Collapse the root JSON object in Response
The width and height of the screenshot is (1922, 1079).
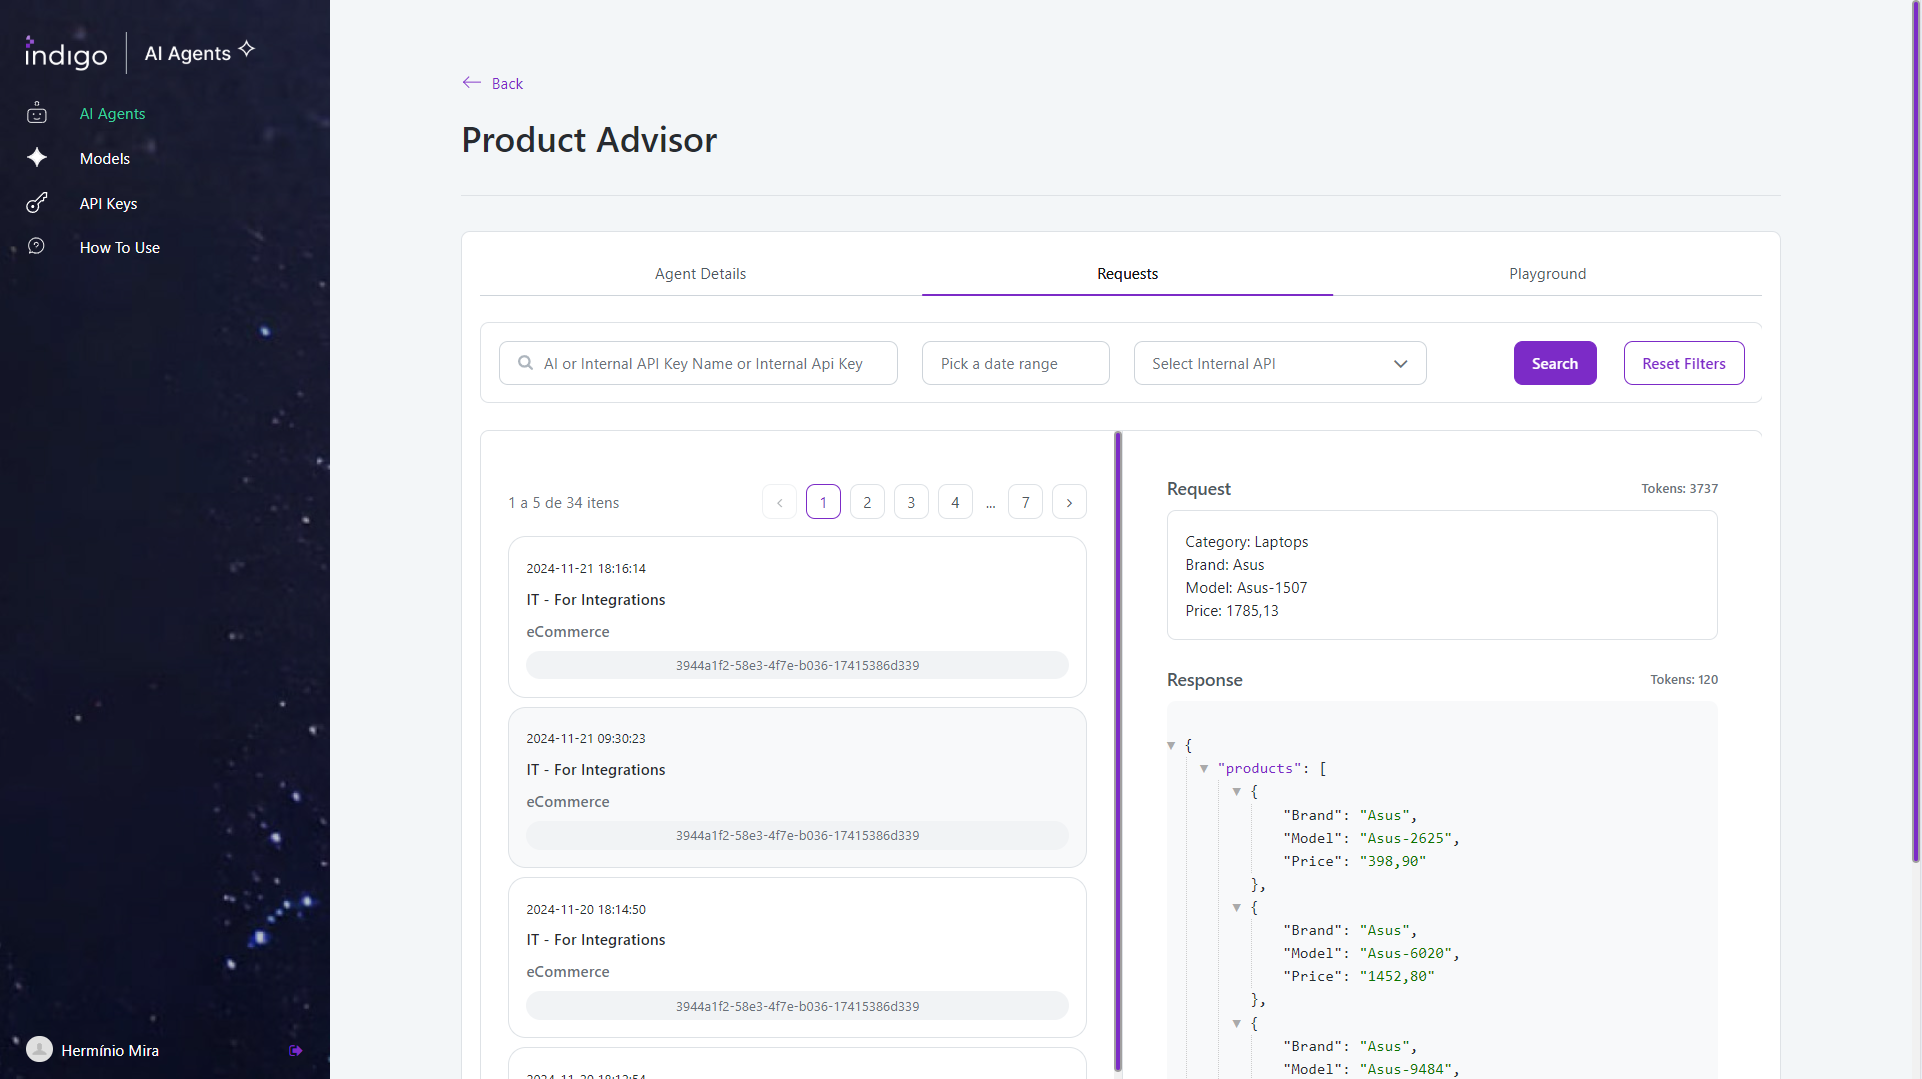(x=1171, y=746)
